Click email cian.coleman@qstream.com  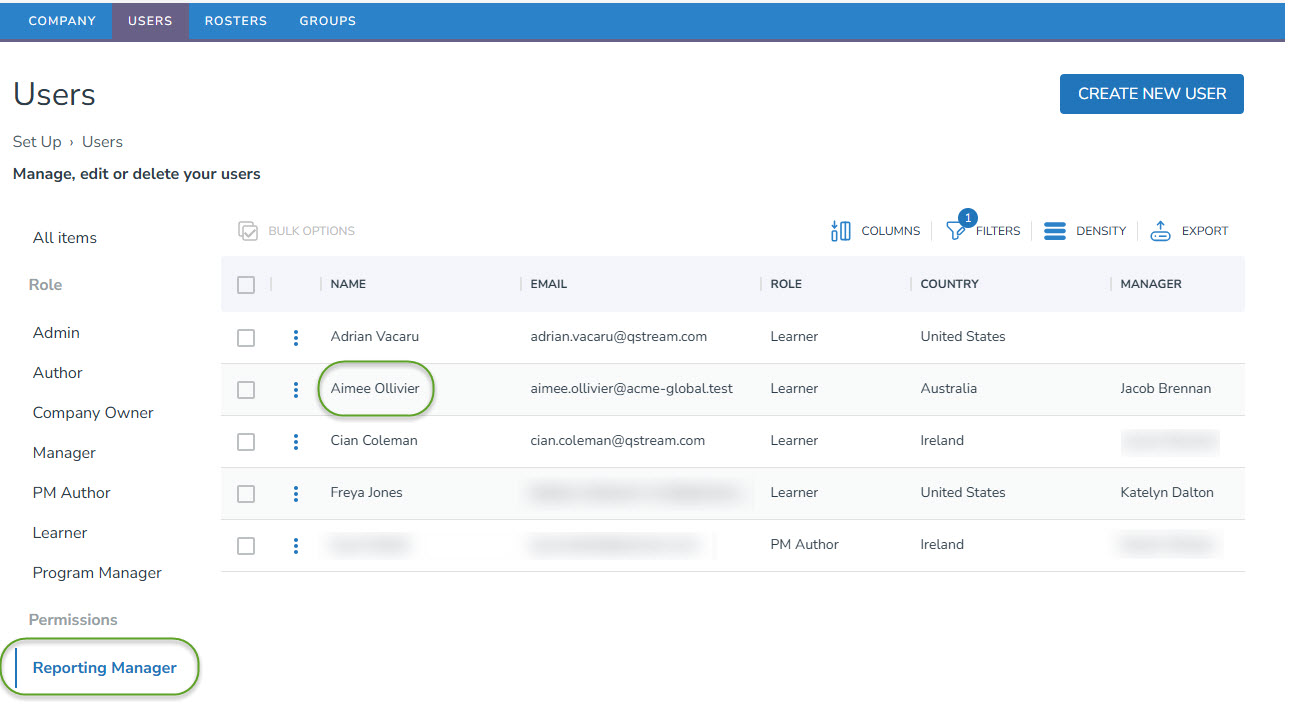click(618, 441)
